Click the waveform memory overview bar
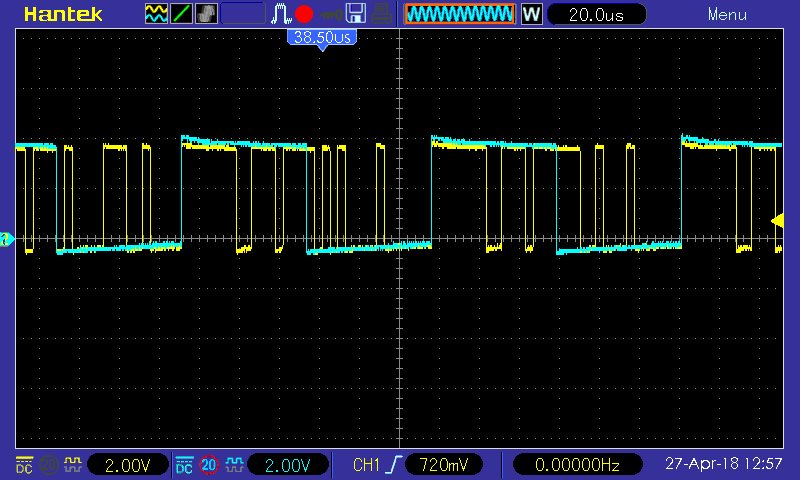800x480 pixels. (x=460, y=14)
